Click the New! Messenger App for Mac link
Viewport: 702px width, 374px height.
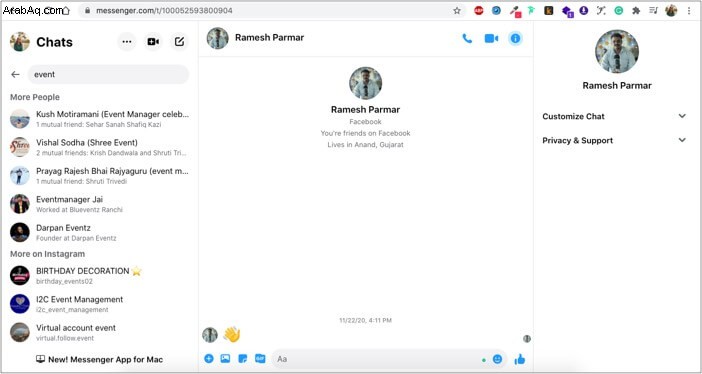99,359
